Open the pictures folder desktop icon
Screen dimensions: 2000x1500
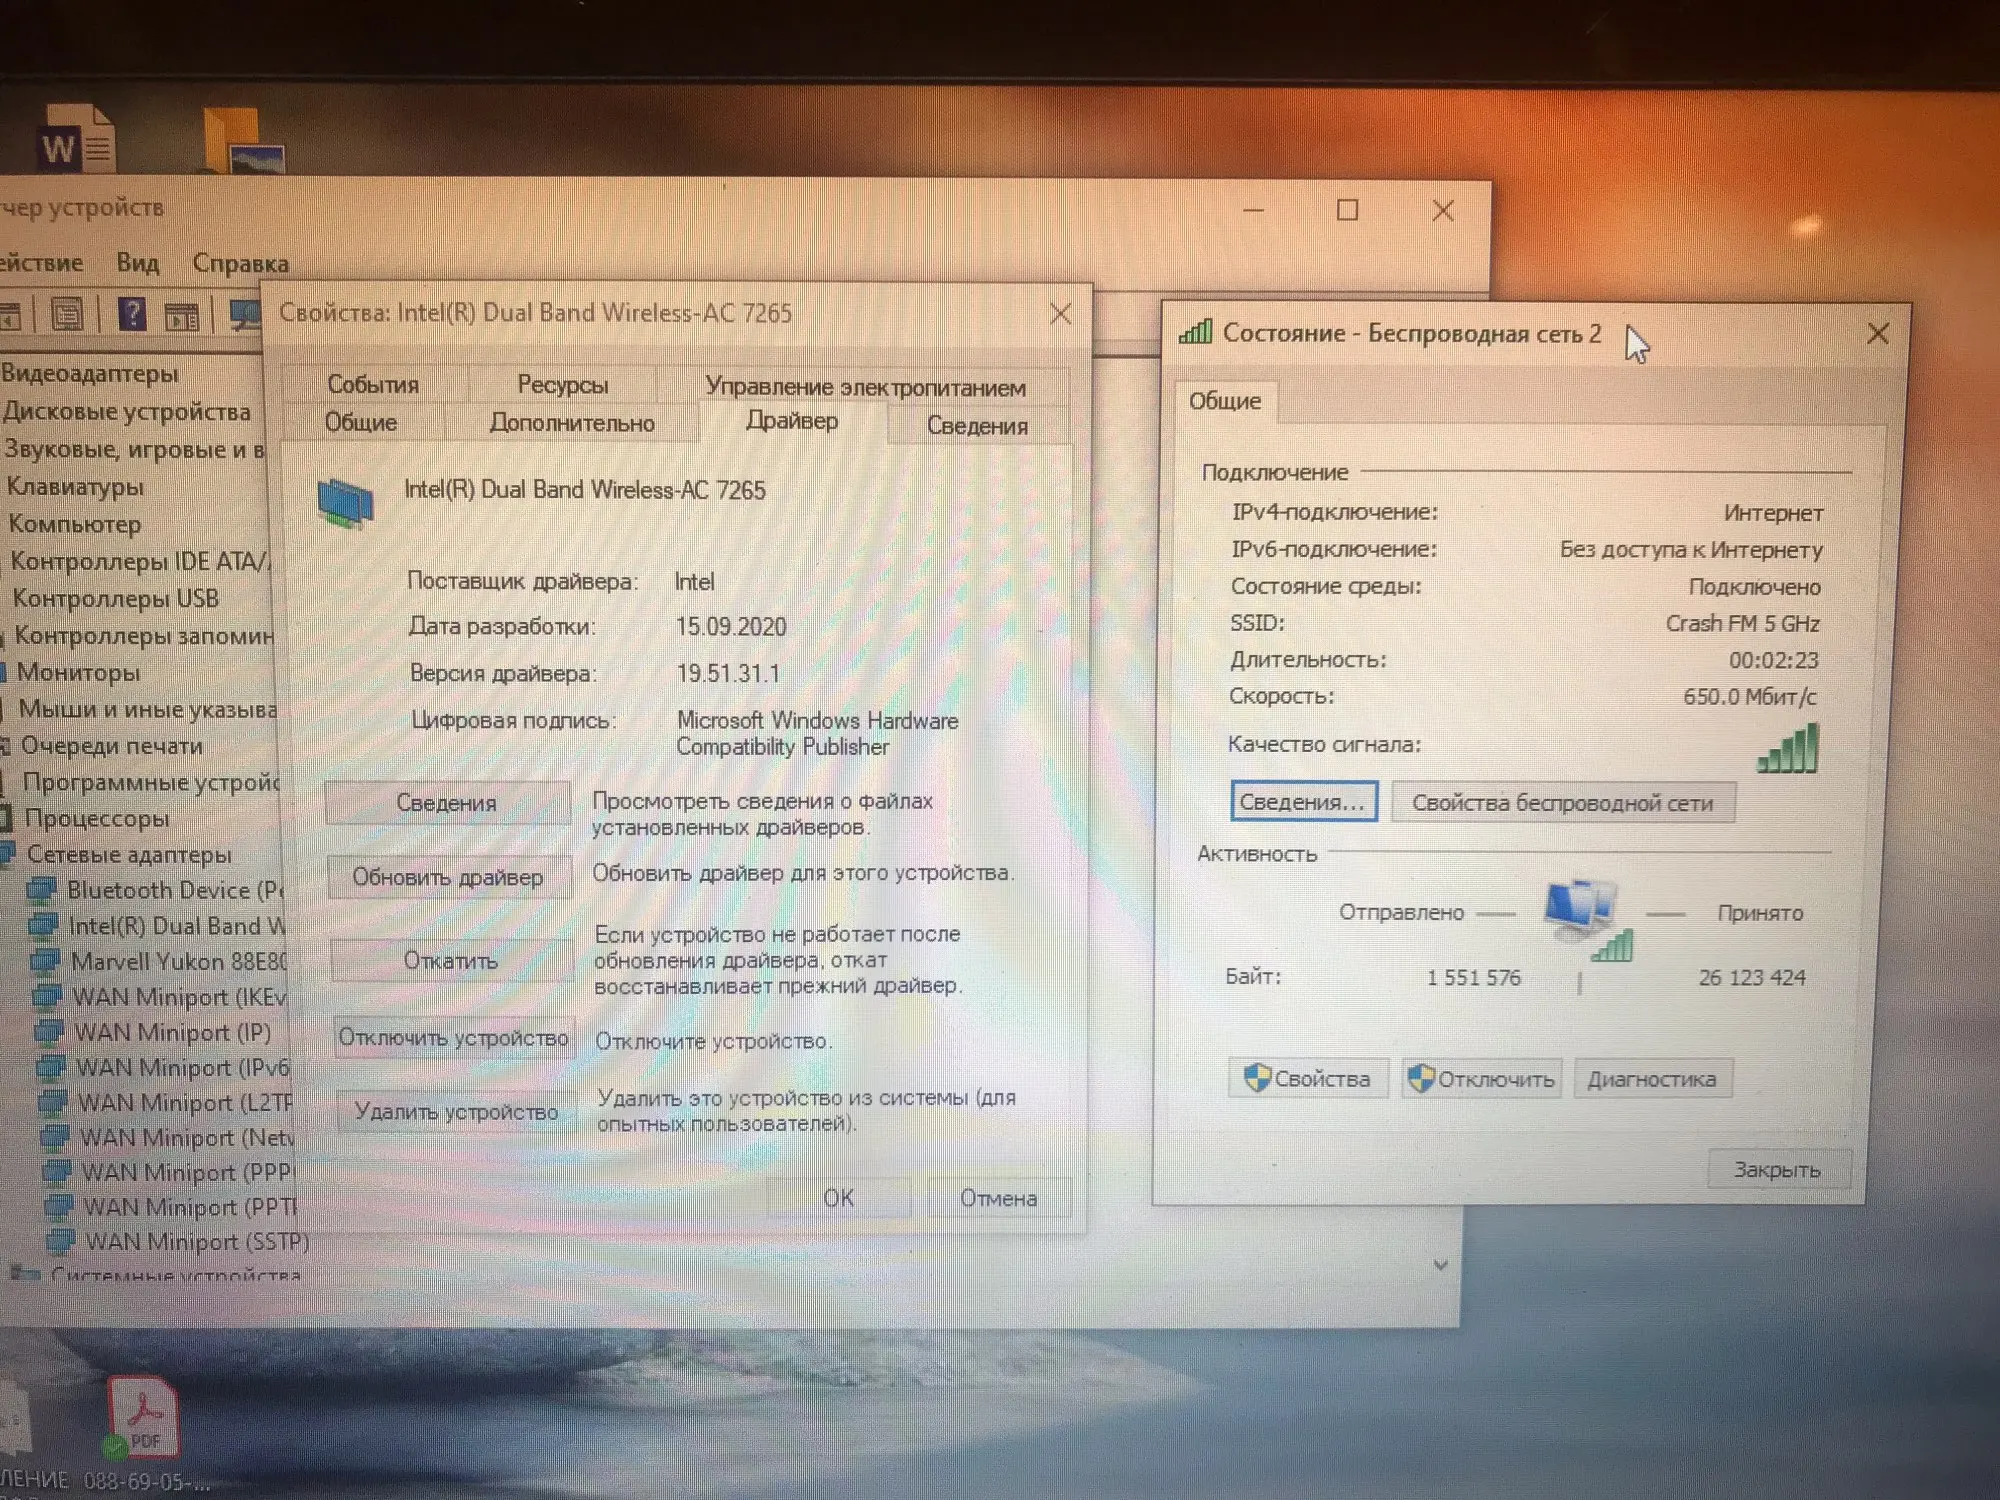(244, 140)
